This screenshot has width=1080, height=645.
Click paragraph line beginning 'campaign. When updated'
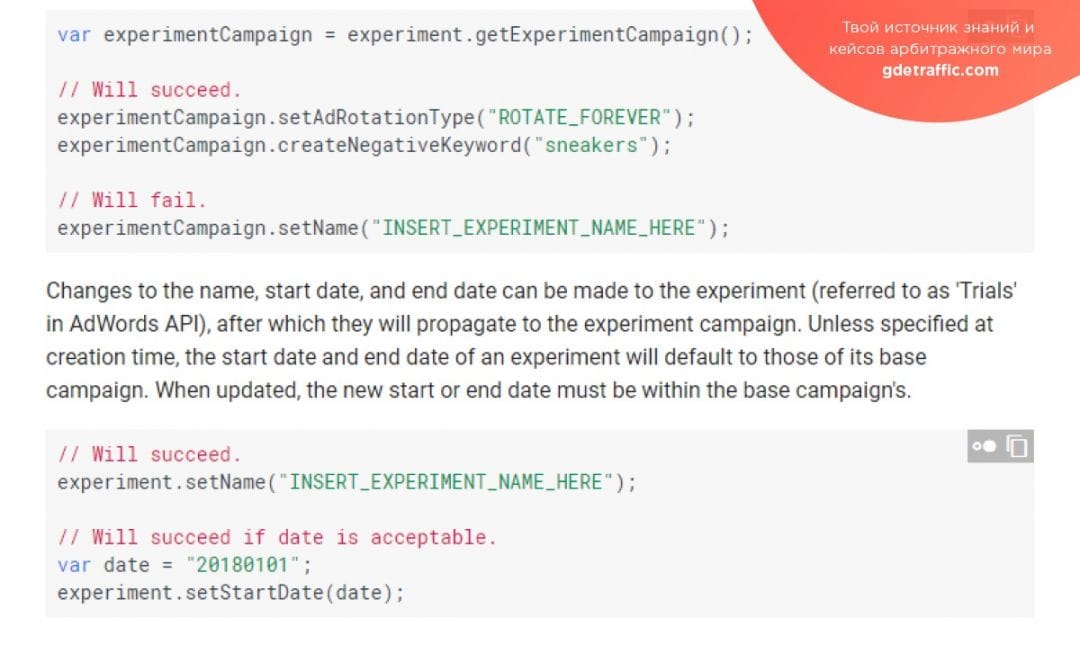tap(479, 390)
